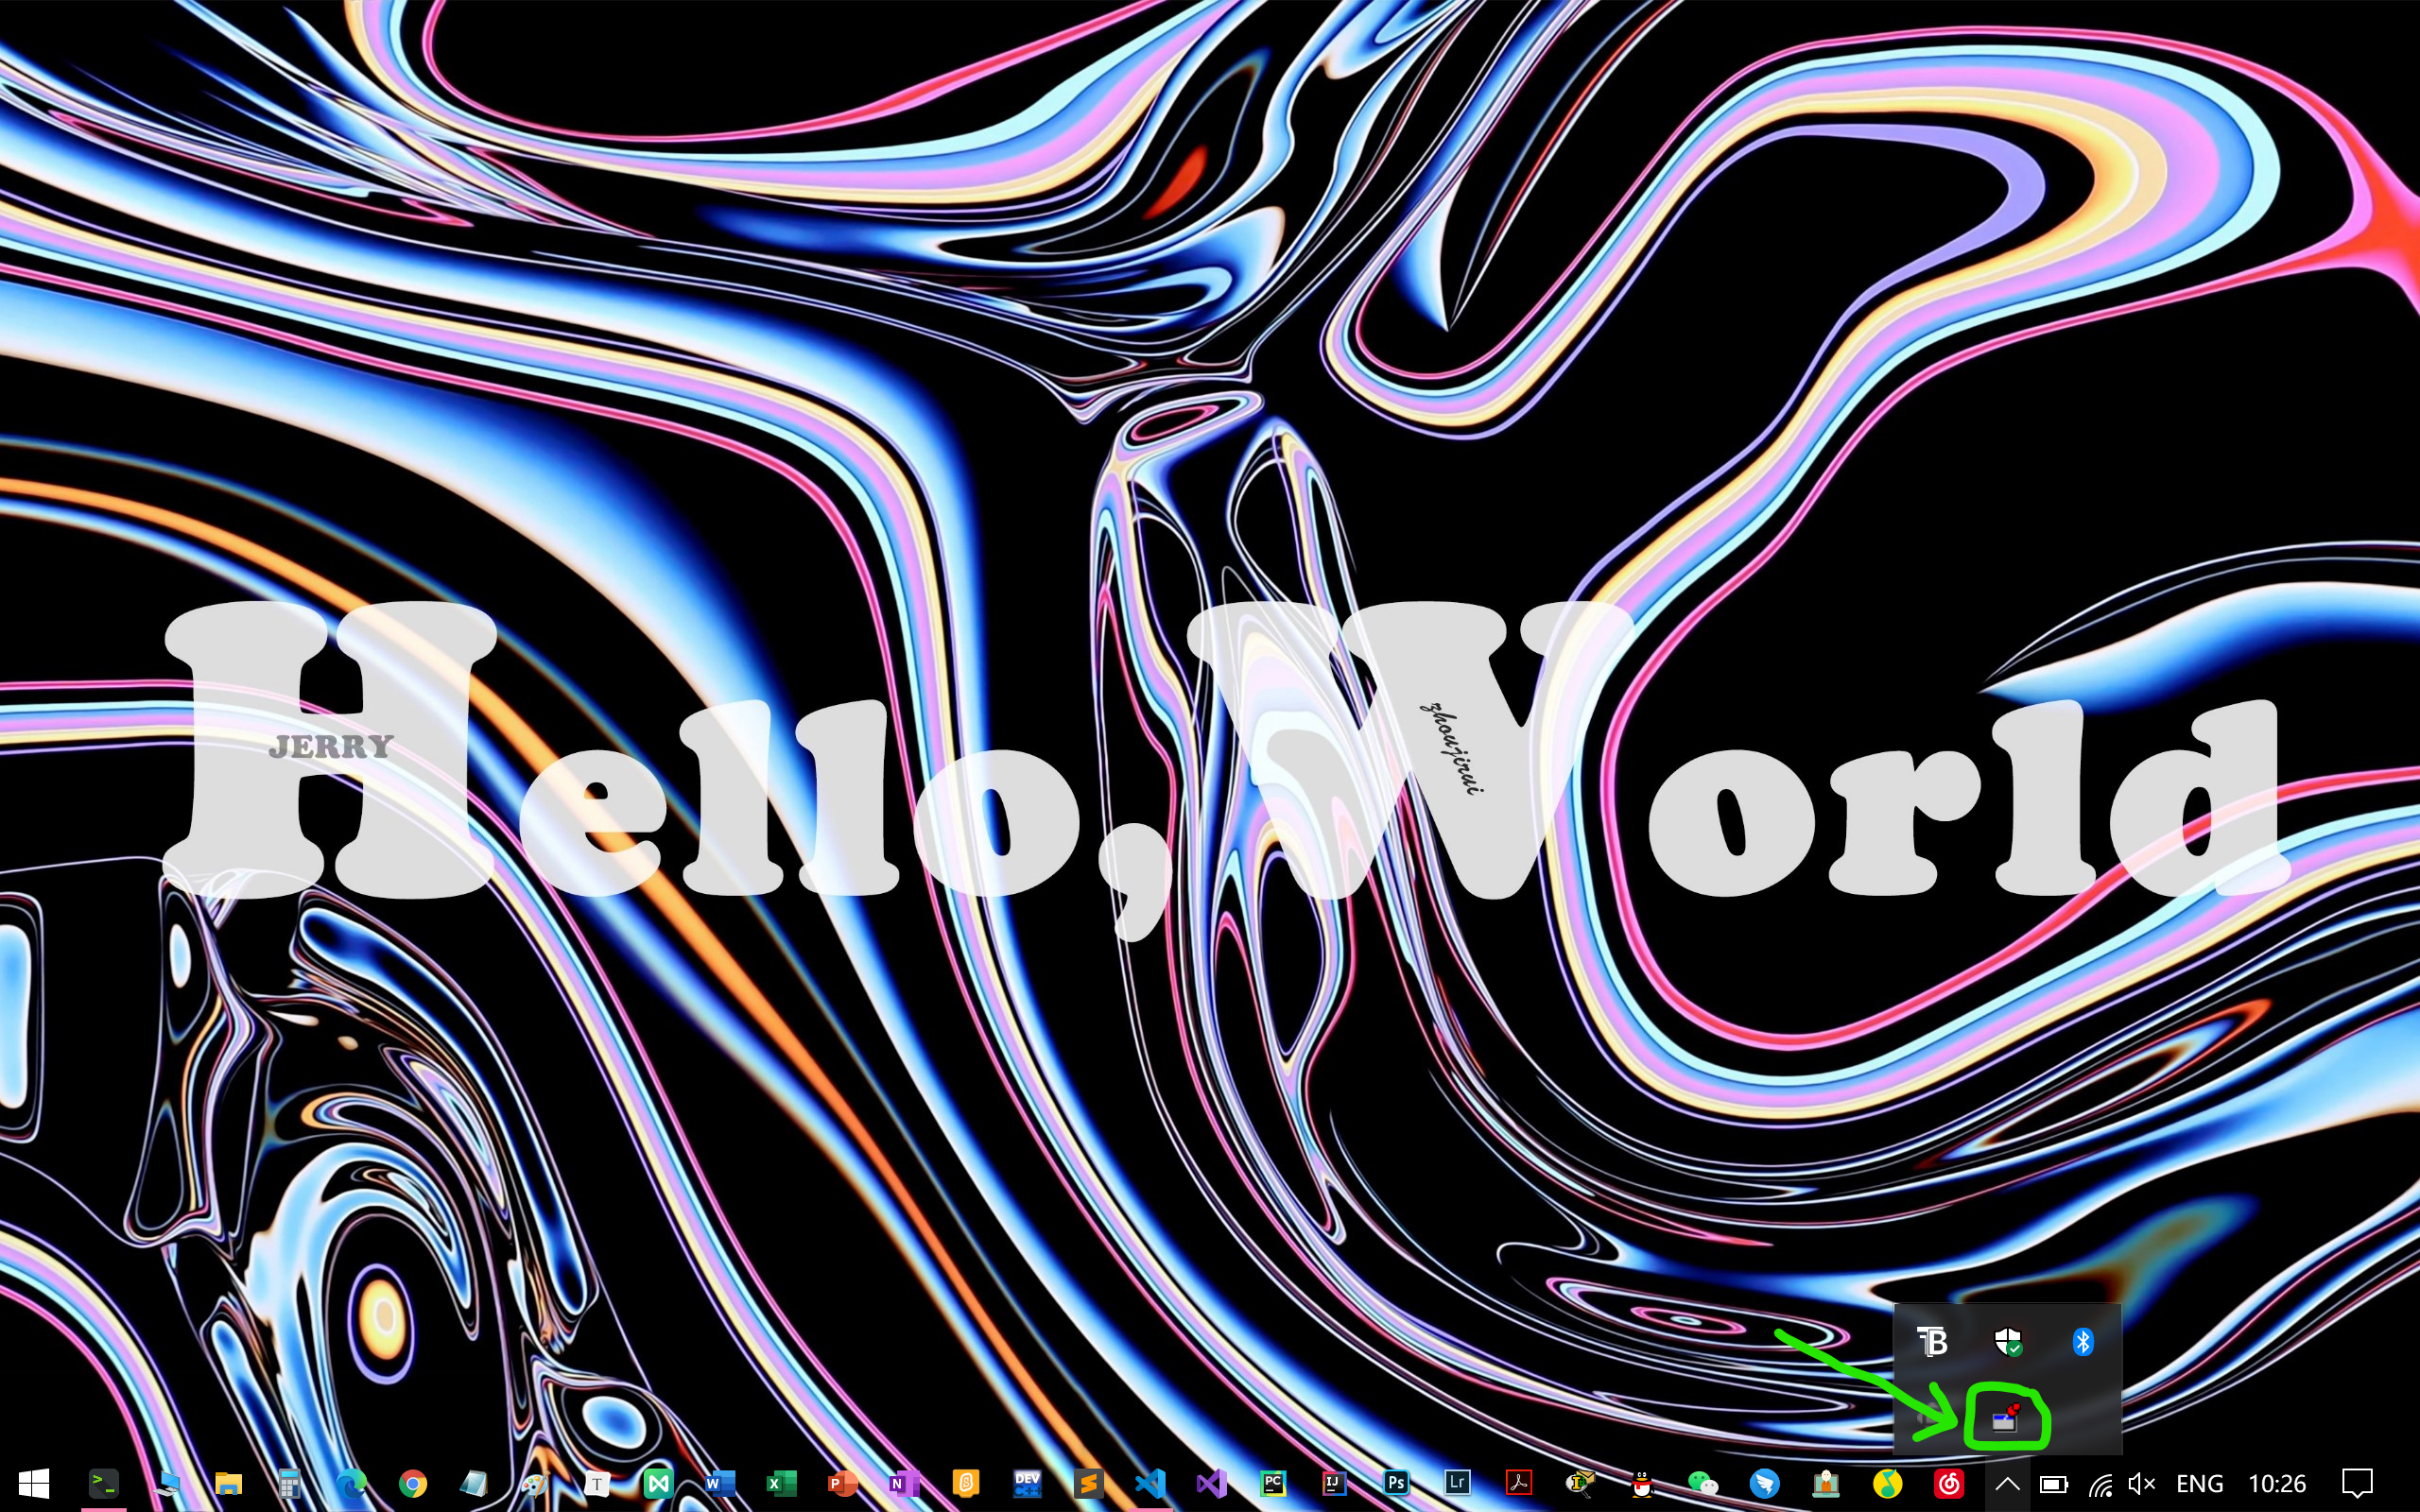This screenshot has width=2420, height=1512.
Task: Open Google Chrome from the taskbar
Action: [x=412, y=1483]
